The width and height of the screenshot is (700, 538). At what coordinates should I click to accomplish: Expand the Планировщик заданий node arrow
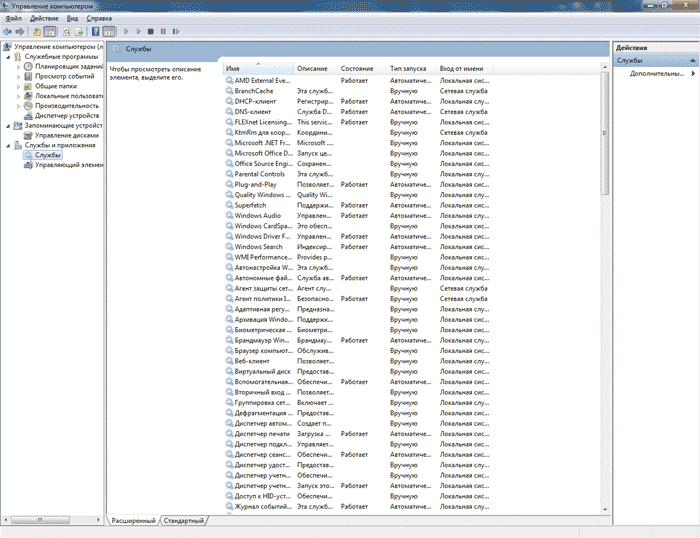click(18, 67)
